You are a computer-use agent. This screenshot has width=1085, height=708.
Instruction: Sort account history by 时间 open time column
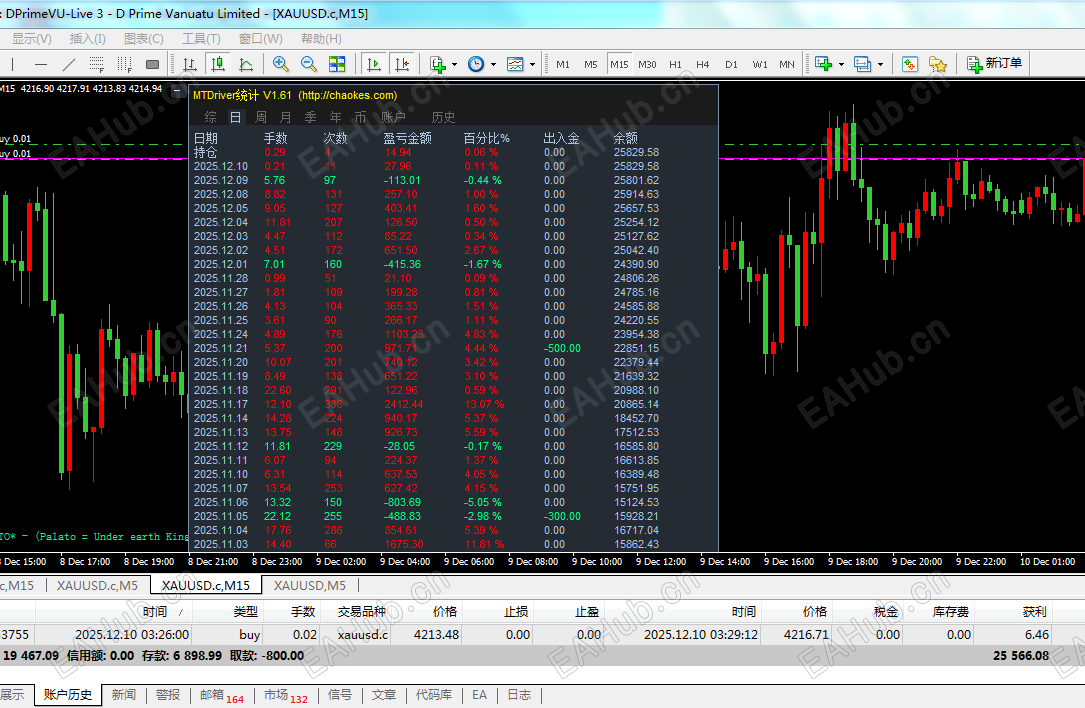click(113, 612)
